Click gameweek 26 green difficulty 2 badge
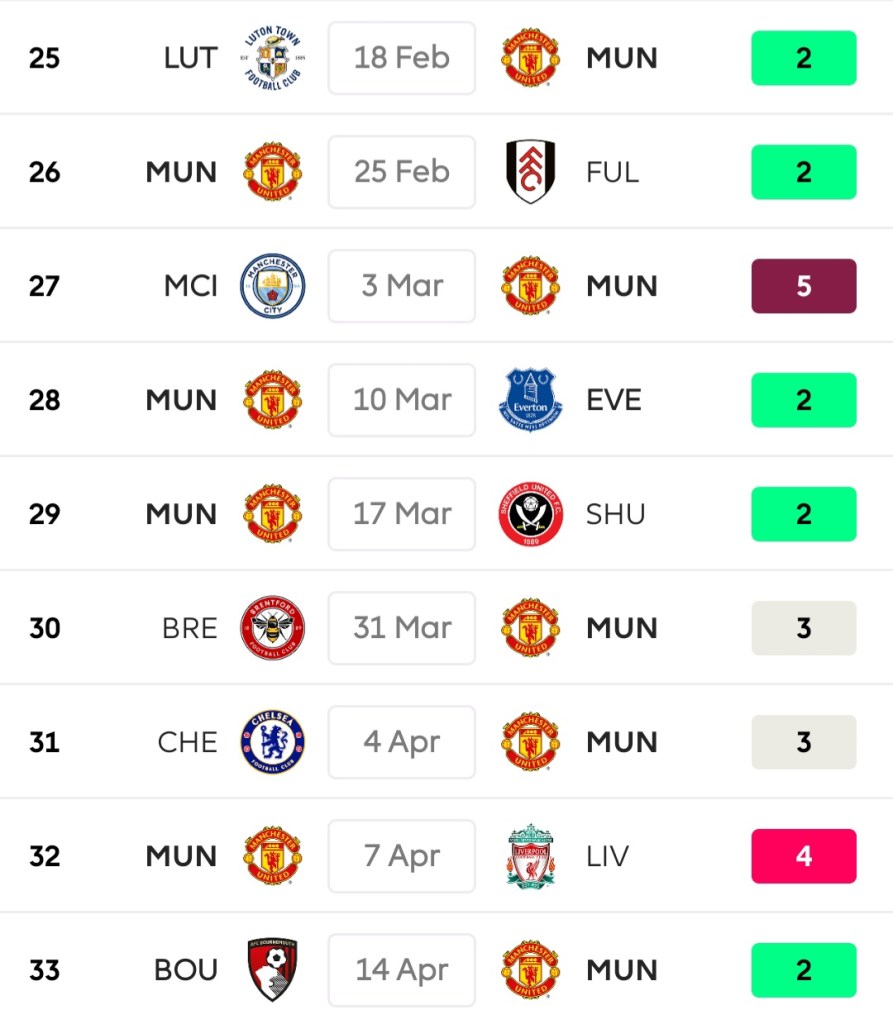Screen dimensions: 893x1024 (804, 172)
